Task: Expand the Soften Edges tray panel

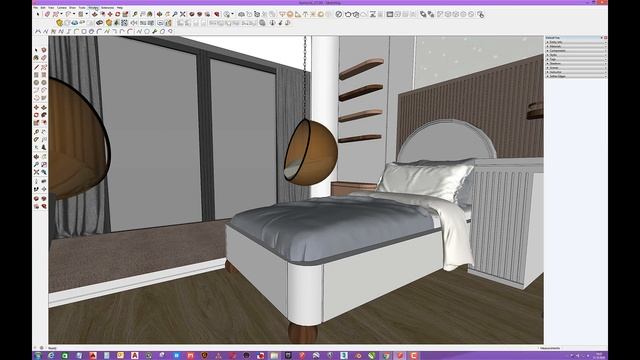Action: [x=576, y=76]
